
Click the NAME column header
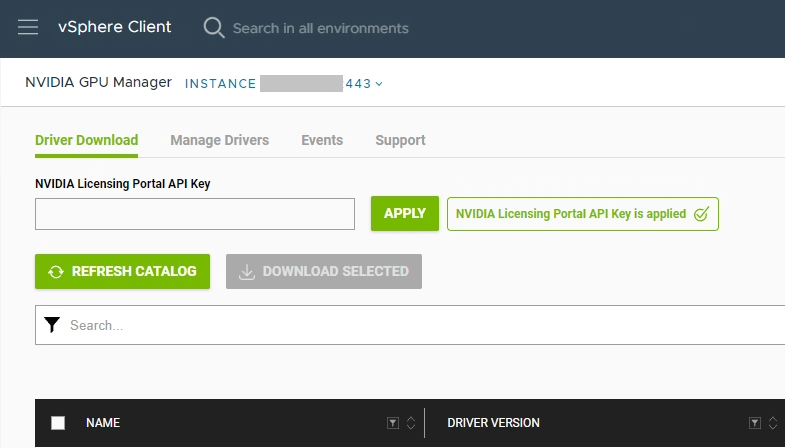[x=103, y=423]
